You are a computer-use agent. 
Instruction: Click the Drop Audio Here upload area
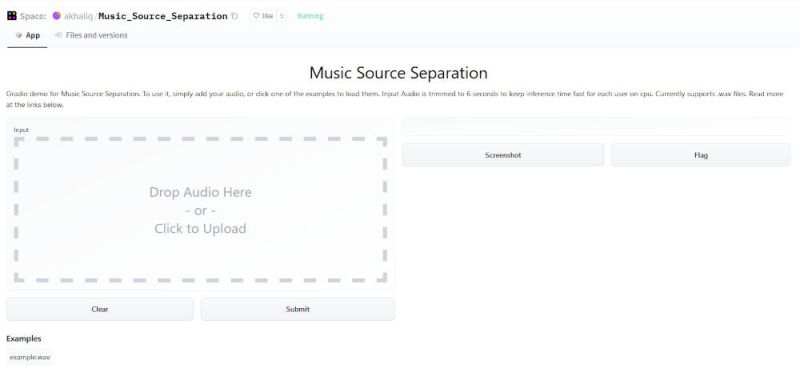pyautogui.click(x=201, y=210)
